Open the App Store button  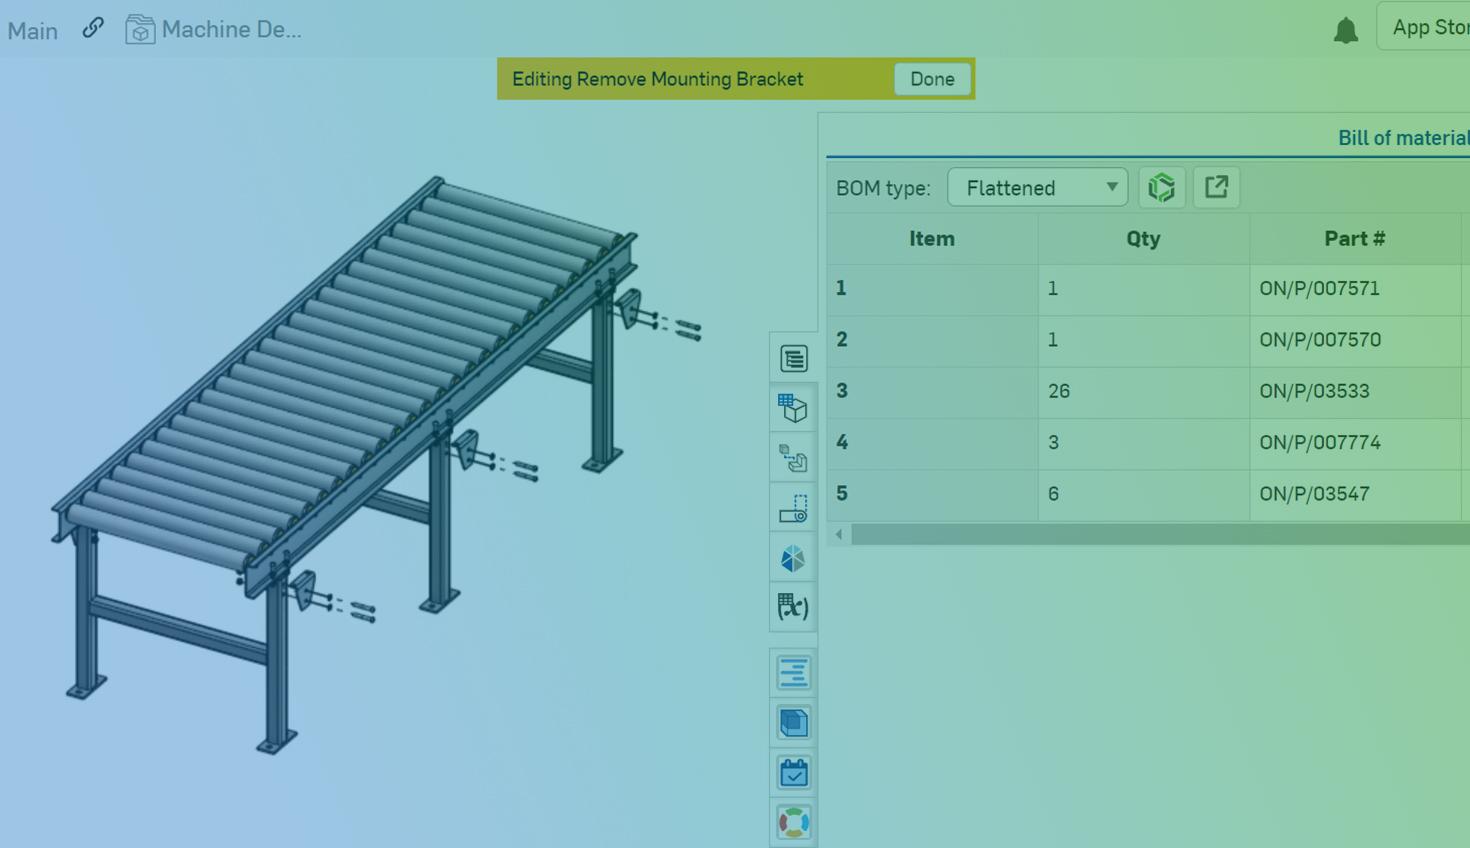pos(1428,27)
